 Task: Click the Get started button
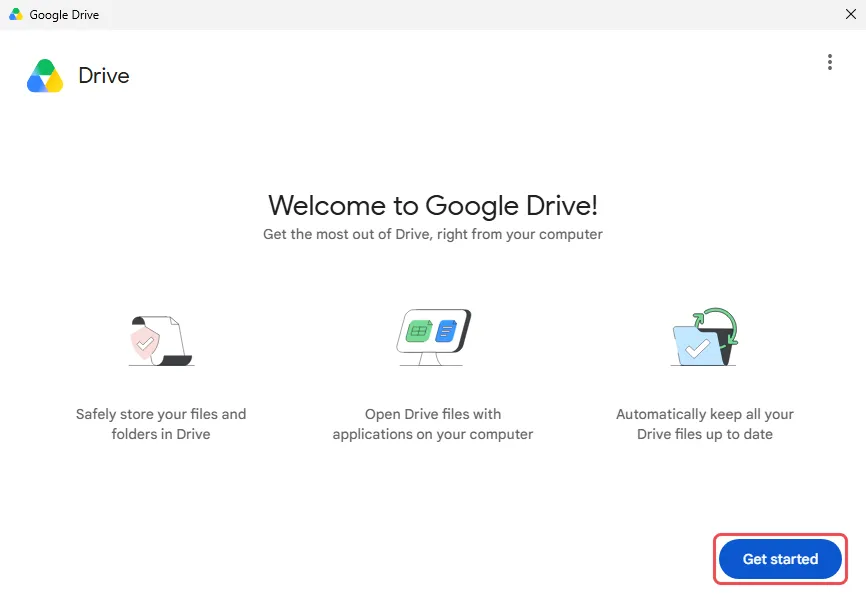[x=780, y=559]
